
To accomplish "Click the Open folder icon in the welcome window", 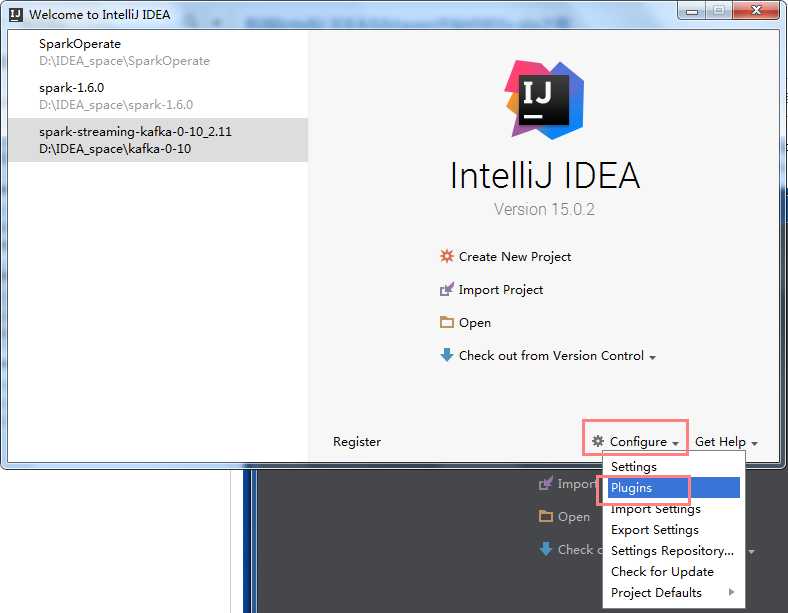I will point(446,322).
